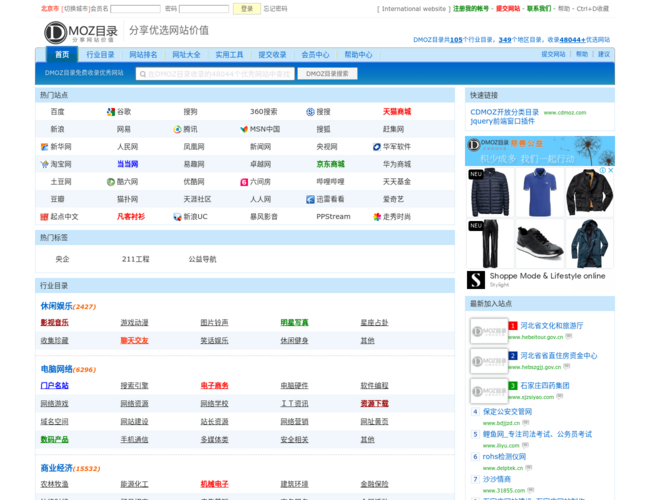Click the 华军软件 icon

click(376, 146)
